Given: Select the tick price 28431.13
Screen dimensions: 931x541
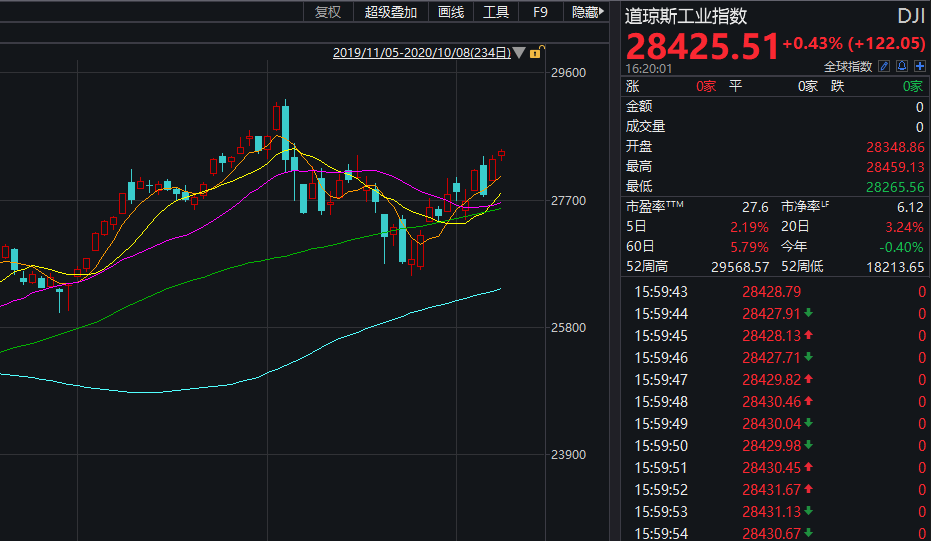Looking at the screenshot, I should coord(771,511).
